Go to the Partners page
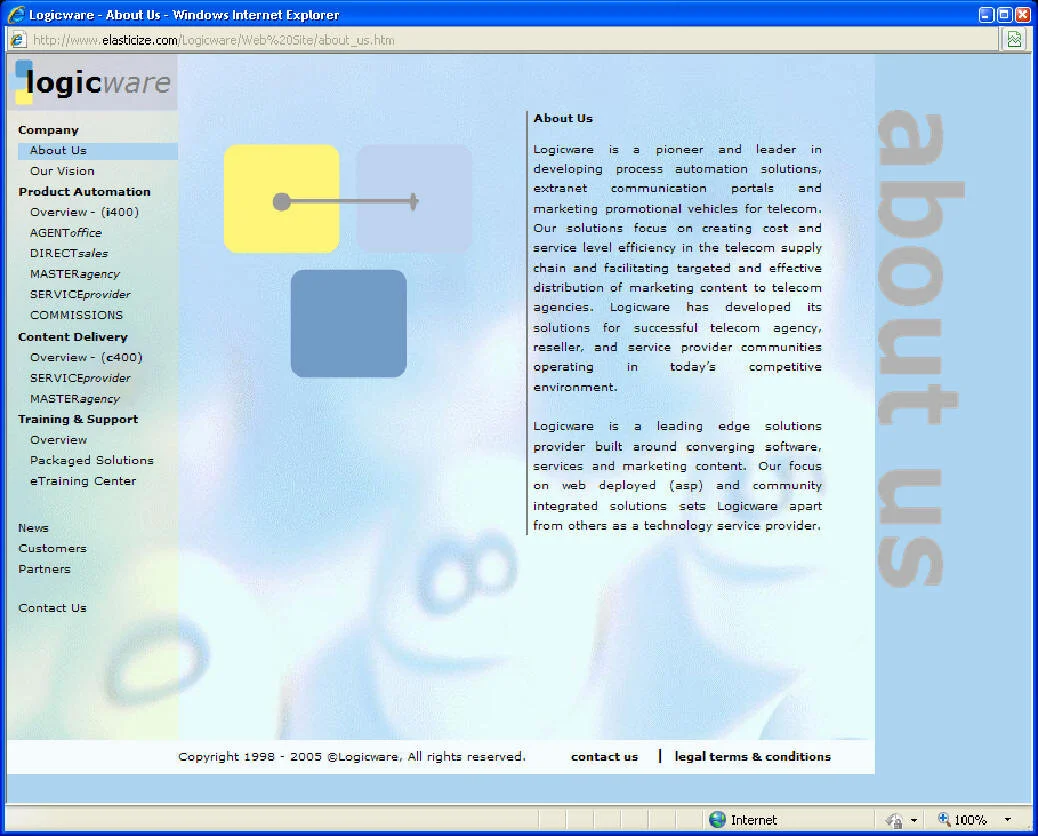Image resolution: width=1038 pixels, height=836 pixels. point(44,569)
